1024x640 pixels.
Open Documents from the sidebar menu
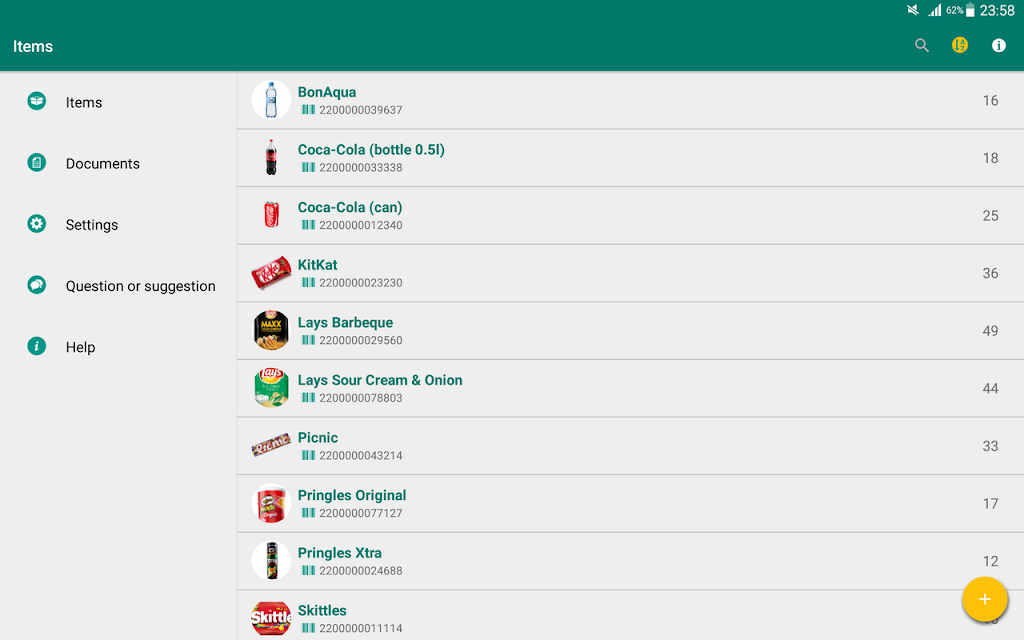[103, 163]
